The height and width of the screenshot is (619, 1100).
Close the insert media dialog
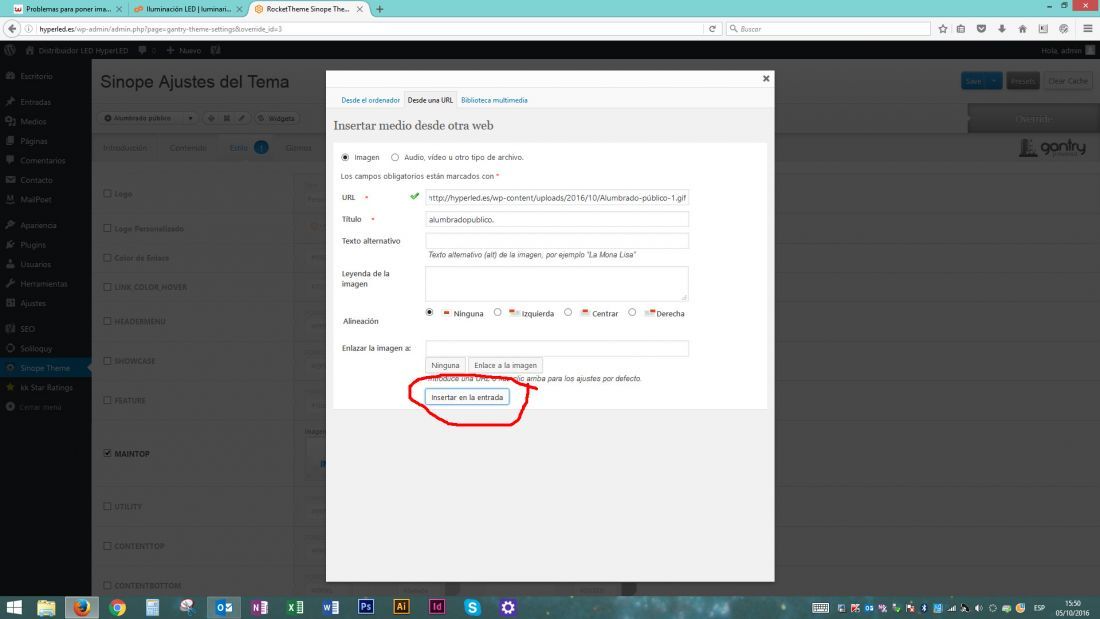tap(766, 79)
